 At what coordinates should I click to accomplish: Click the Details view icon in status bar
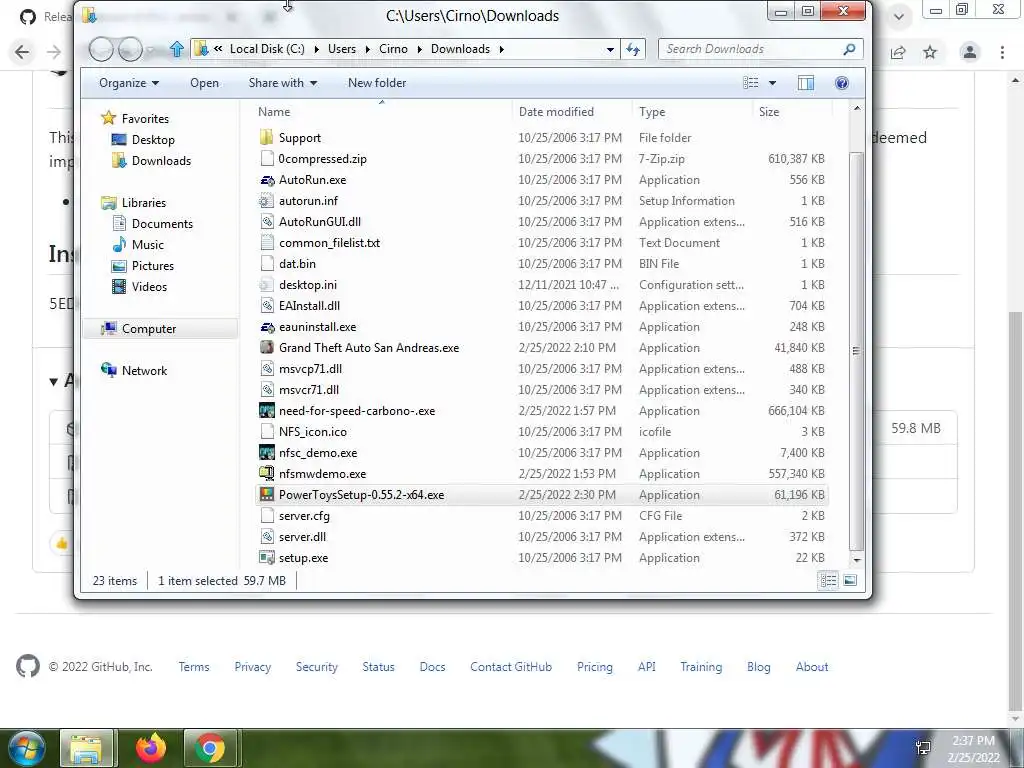(x=828, y=581)
